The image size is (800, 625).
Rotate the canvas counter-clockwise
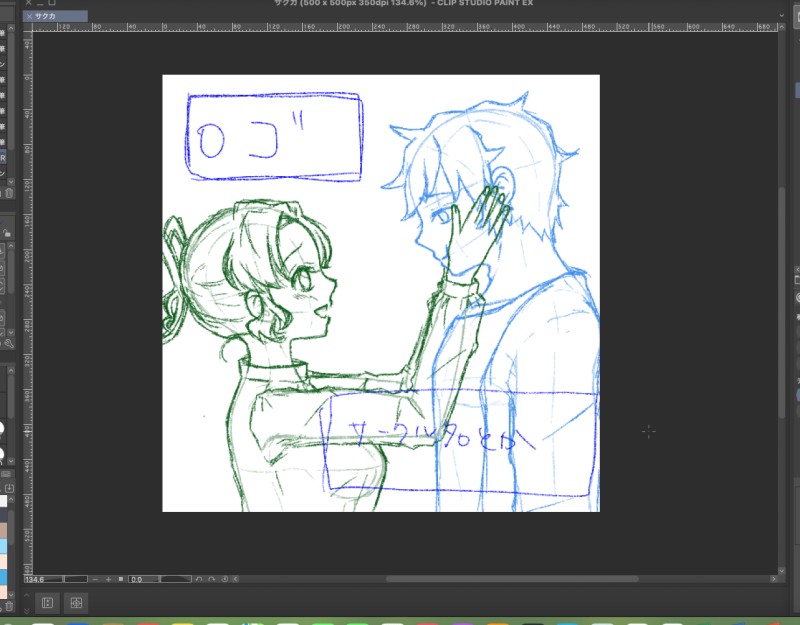coord(199,579)
